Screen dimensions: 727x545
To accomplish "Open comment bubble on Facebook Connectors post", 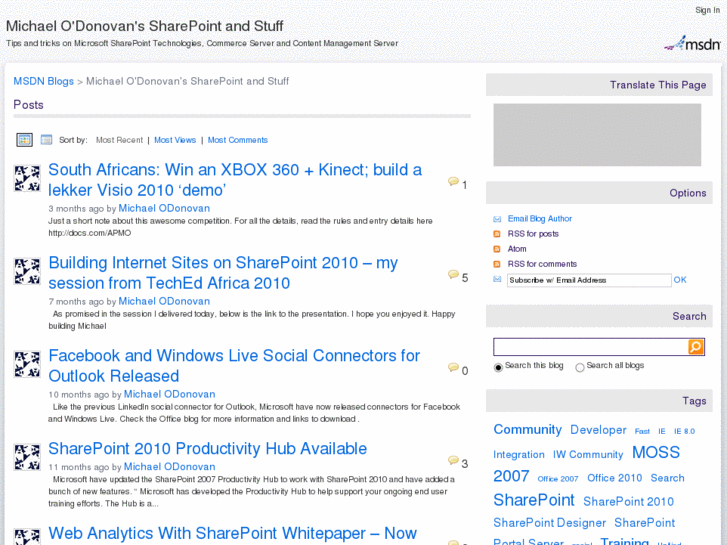I will click(x=453, y=367).
